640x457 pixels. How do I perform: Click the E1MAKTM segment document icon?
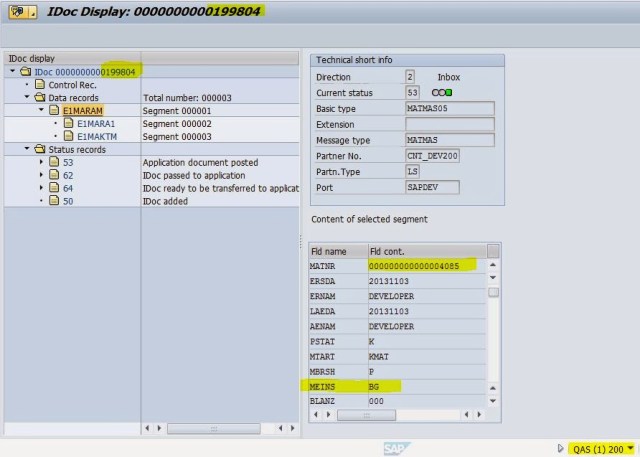(68, 136)
